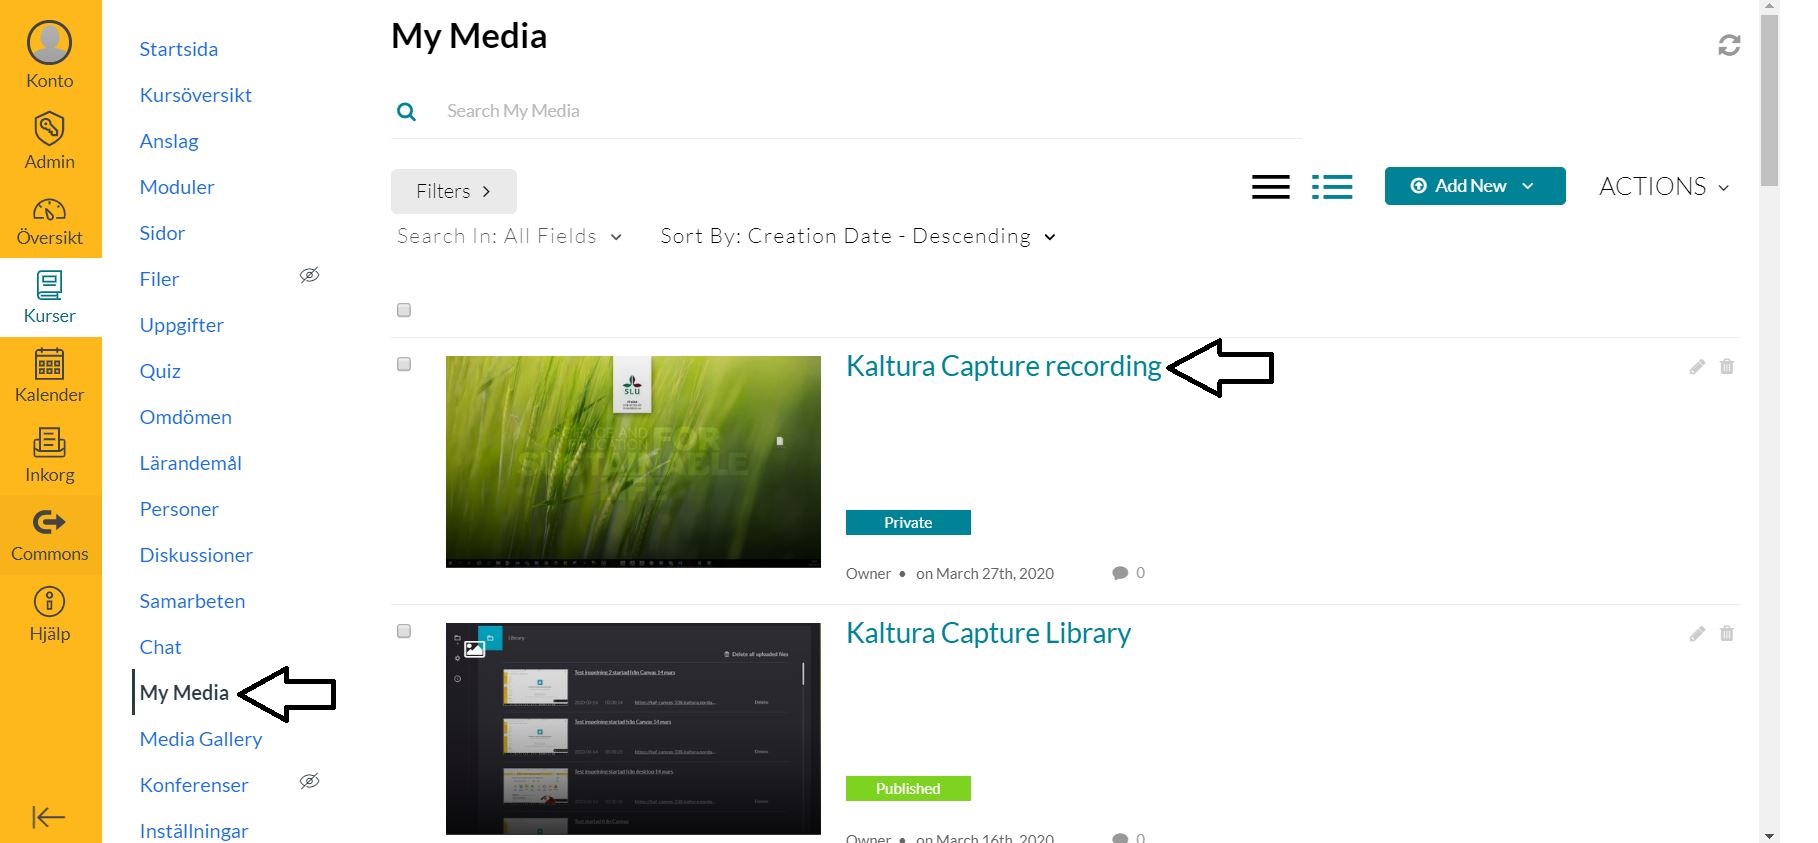Screen dimensions: 1818x843
Task: Open Commons icon in global nav
Action: [x=49, y=522]
